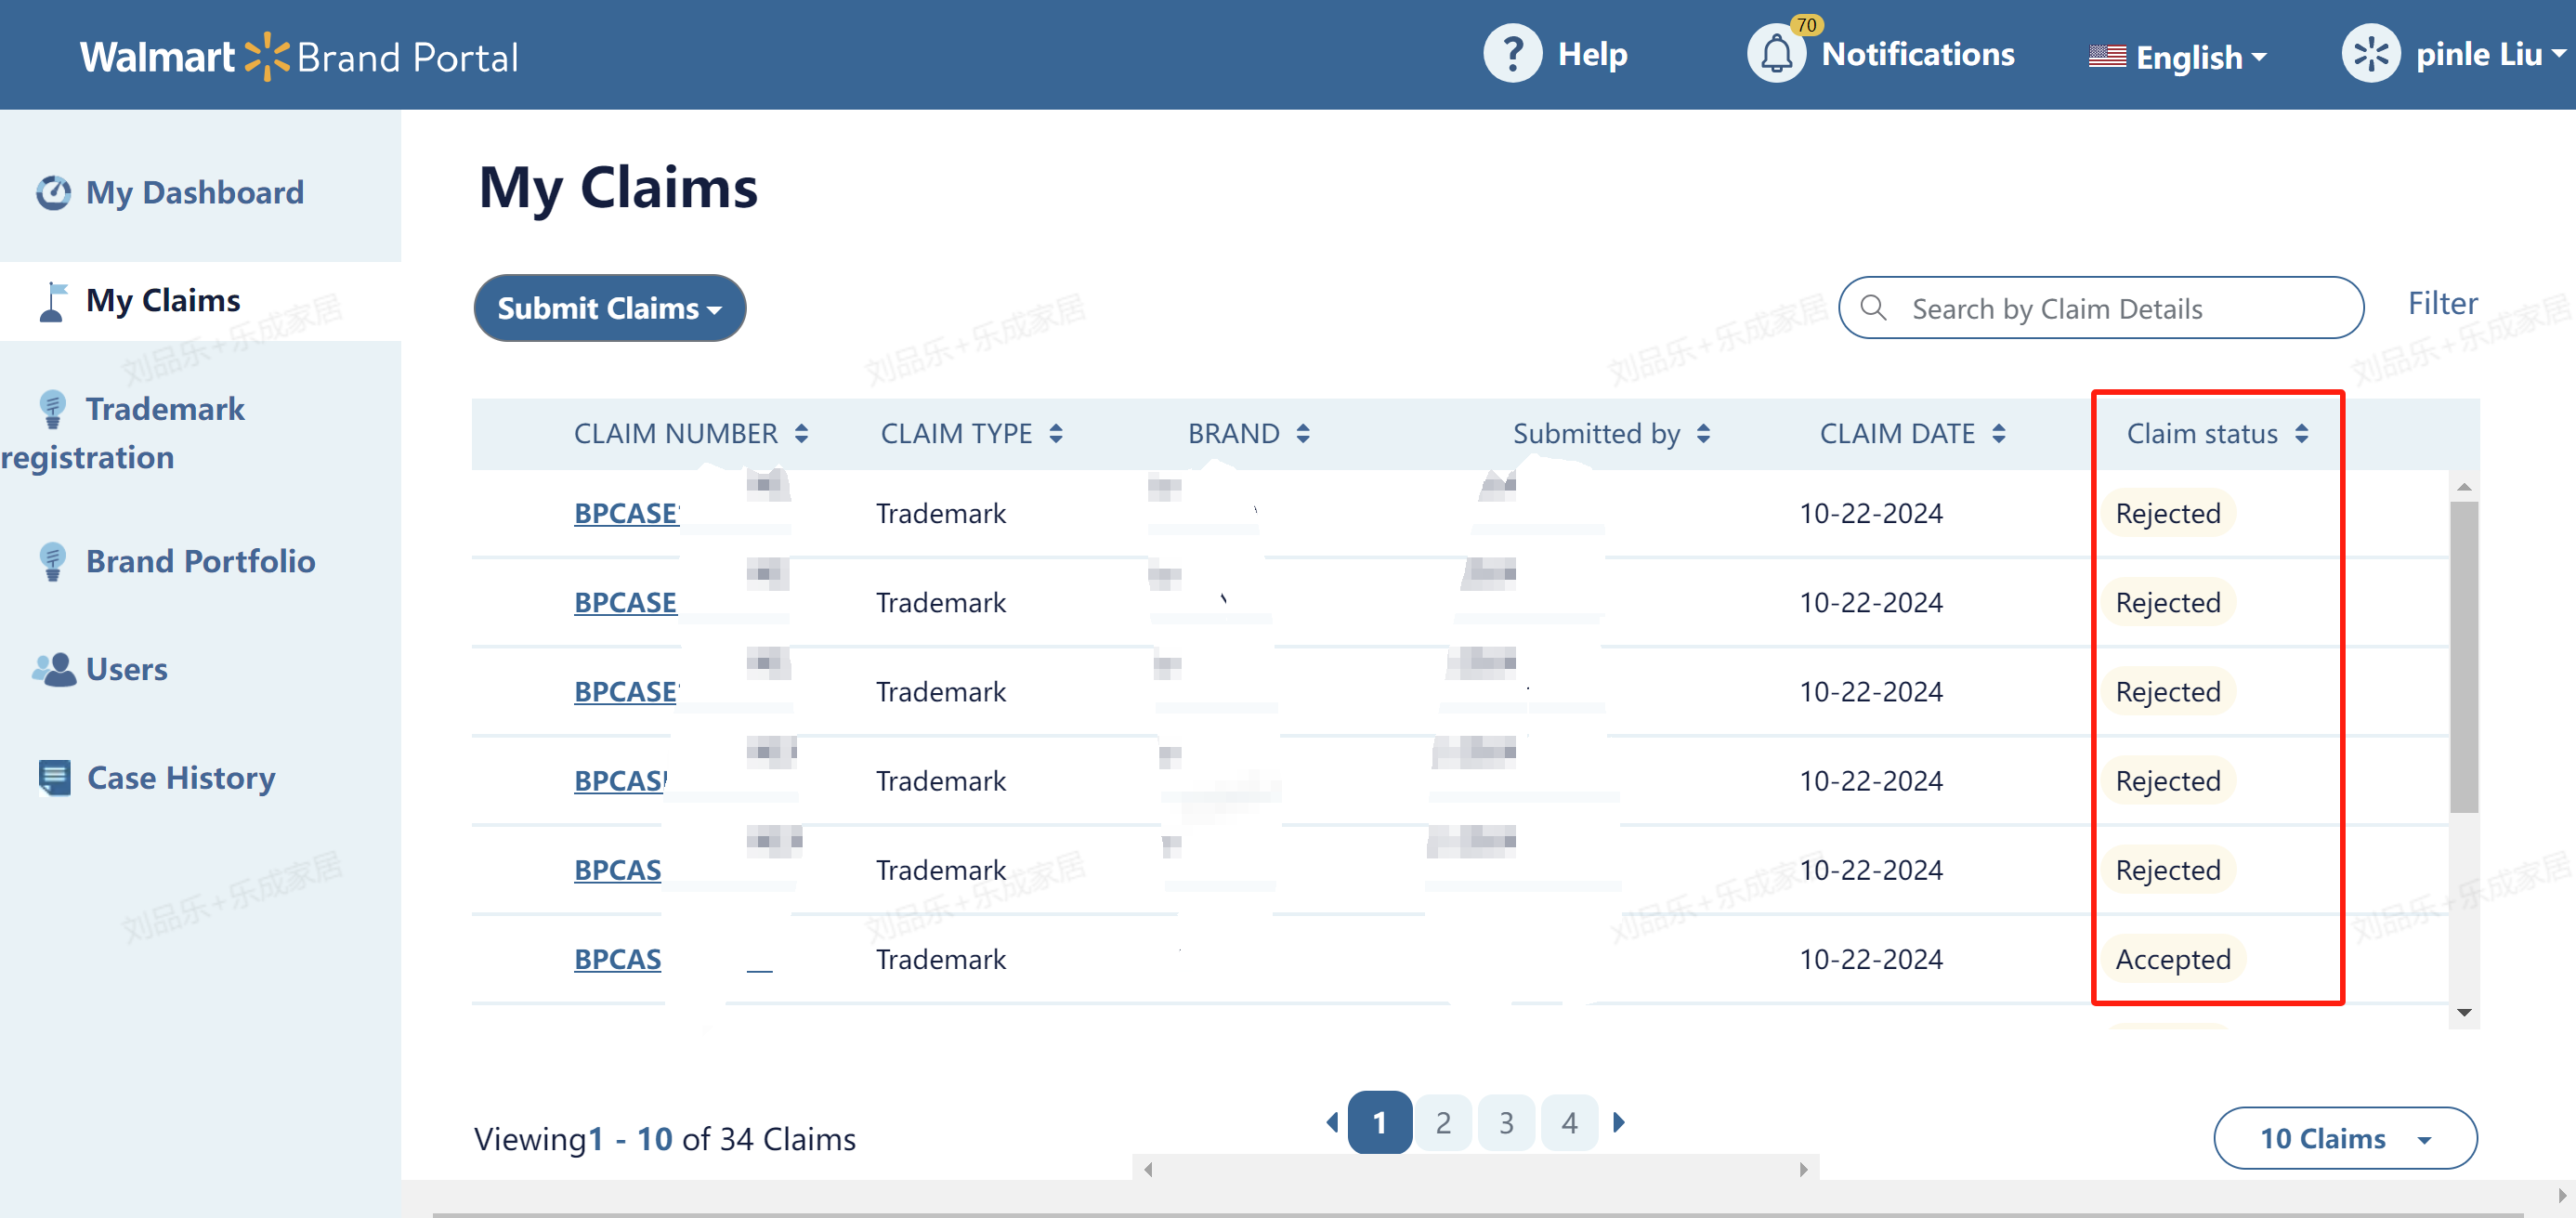Viewport: 2576px width, 1218px height.
Task: Click the Search by Claim Details field
Action: [x=2101, y=308]
